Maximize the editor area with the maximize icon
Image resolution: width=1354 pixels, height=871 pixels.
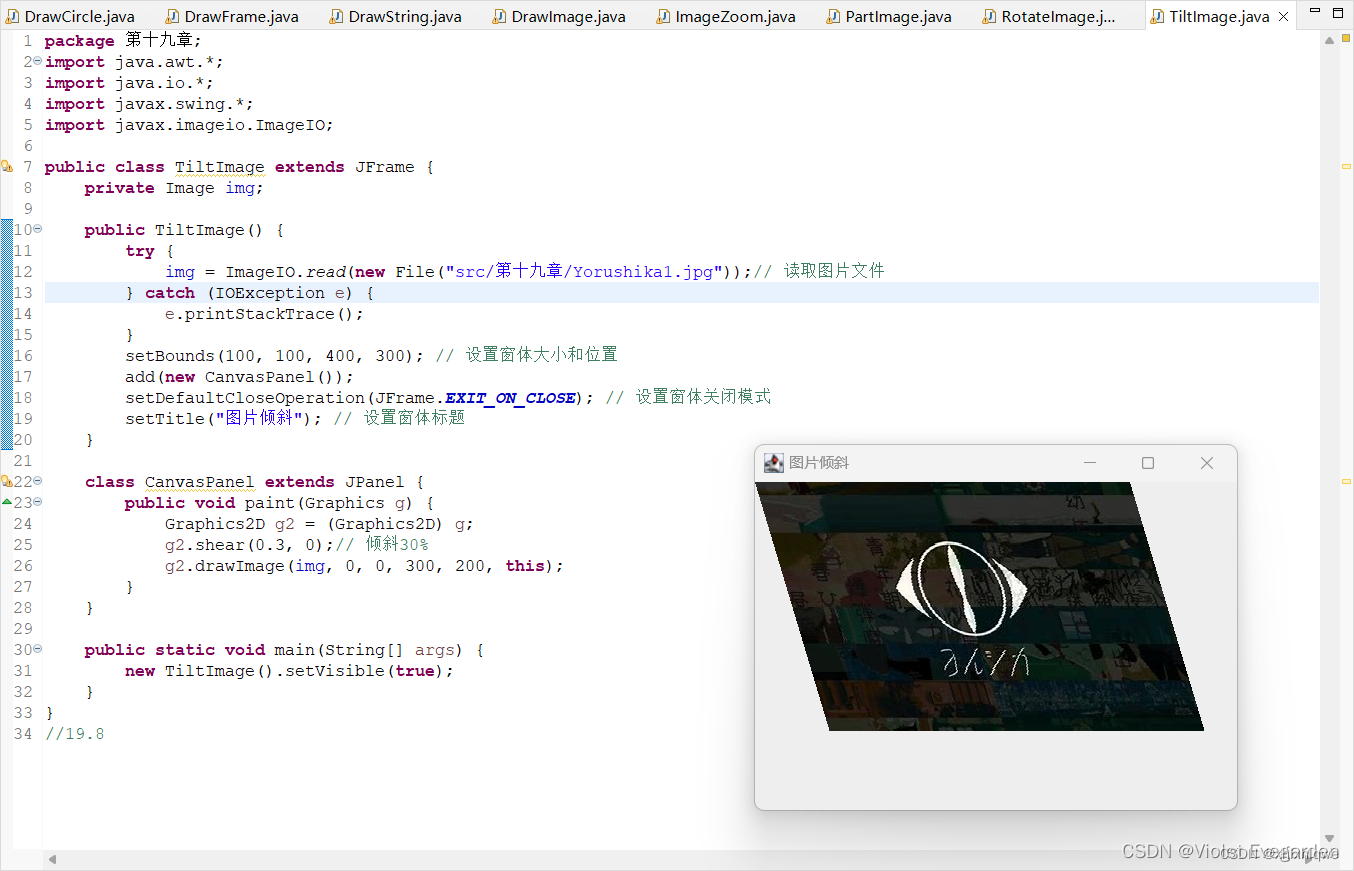[1338, 13]
